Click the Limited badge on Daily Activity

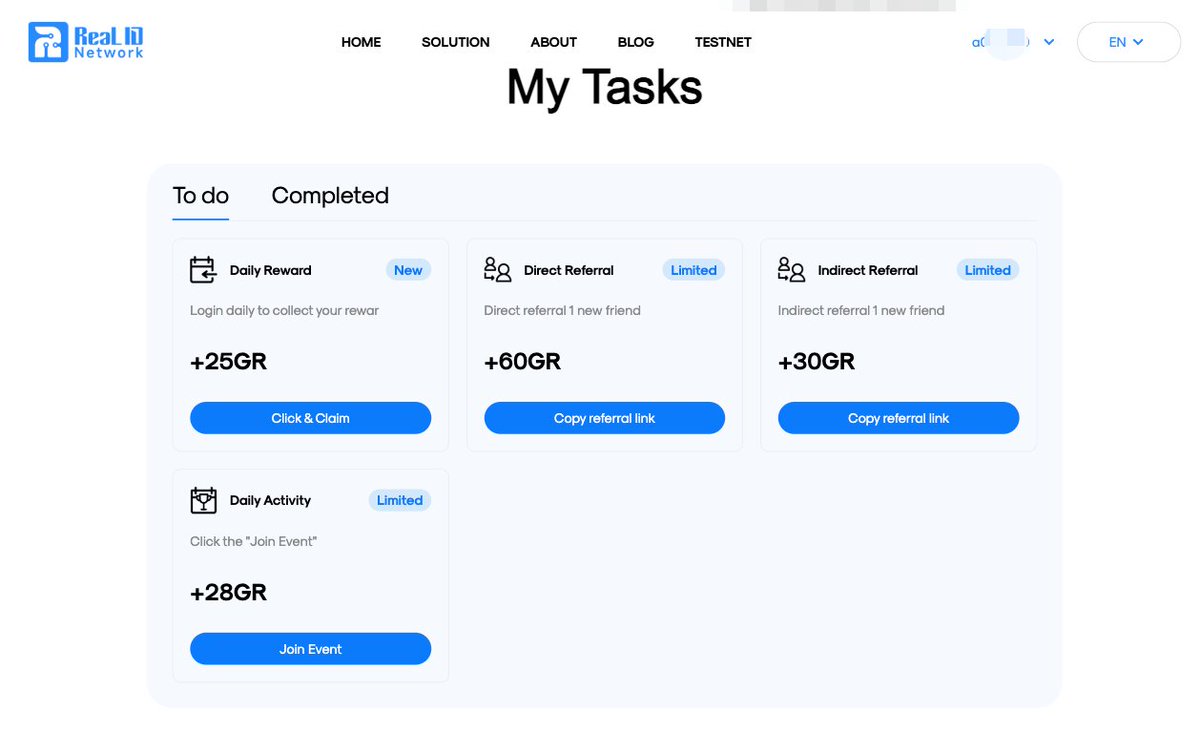(399, 500)
